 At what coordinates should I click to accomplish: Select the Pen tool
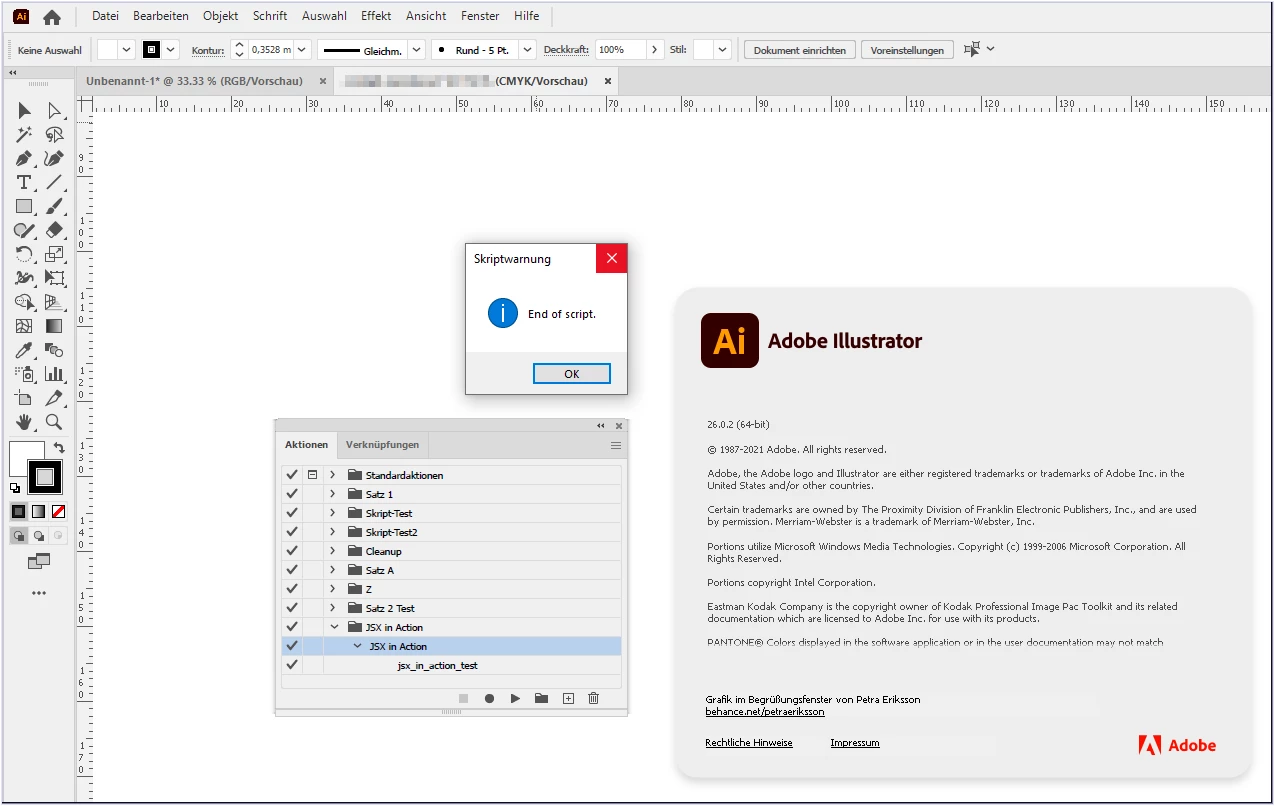pyautogui.click(x=24, y=158)
